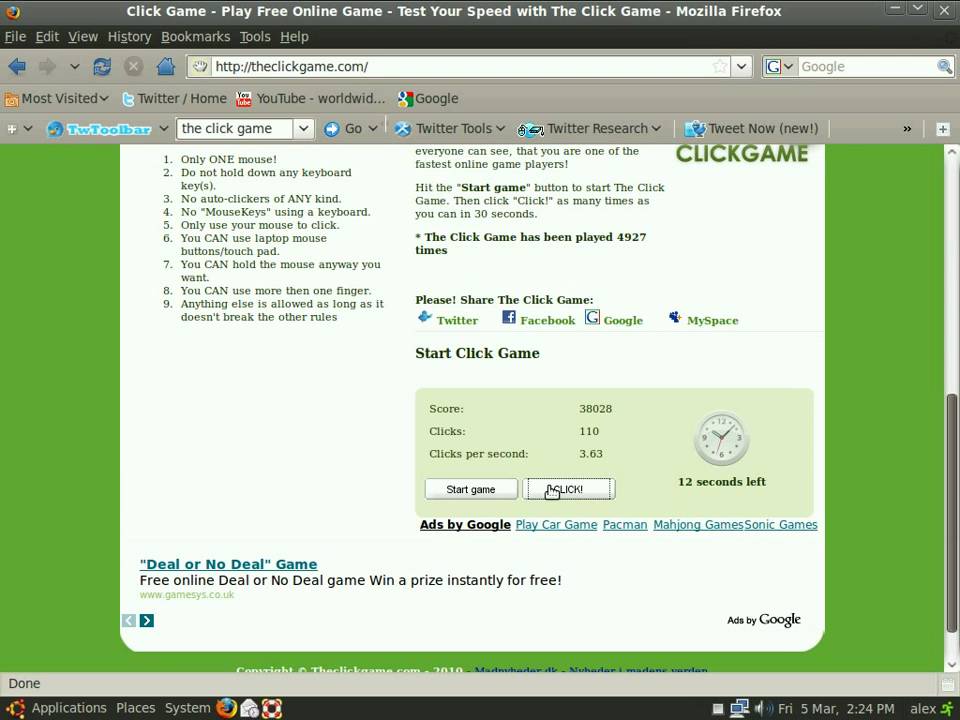Click the CLICK! game button
The width and height of the screenshot is (960, 720).
[x=569, y=489]
